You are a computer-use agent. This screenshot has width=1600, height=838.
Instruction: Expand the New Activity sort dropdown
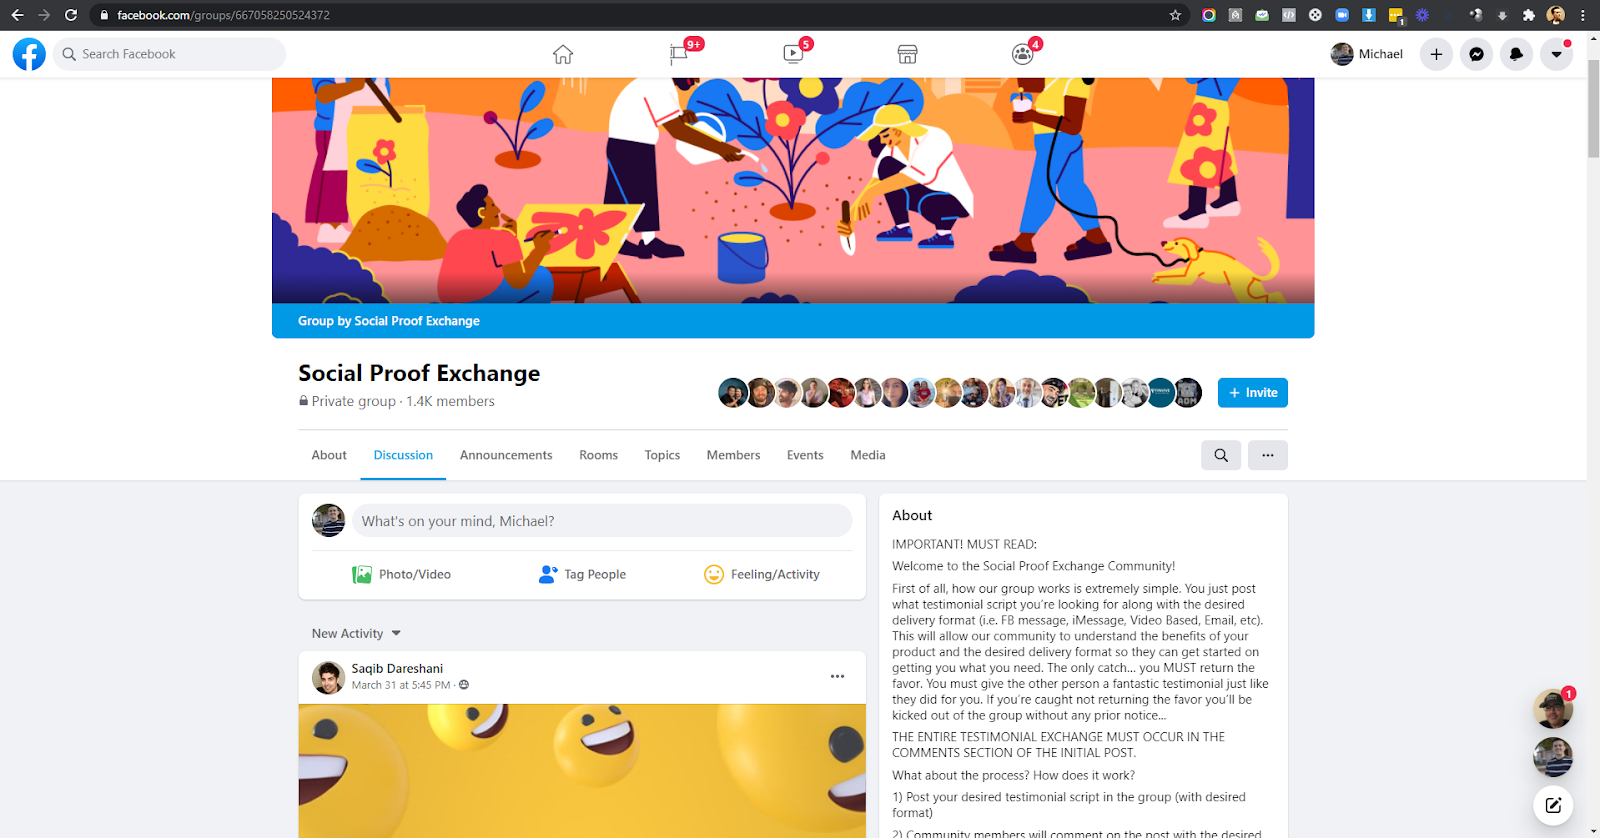356,633
